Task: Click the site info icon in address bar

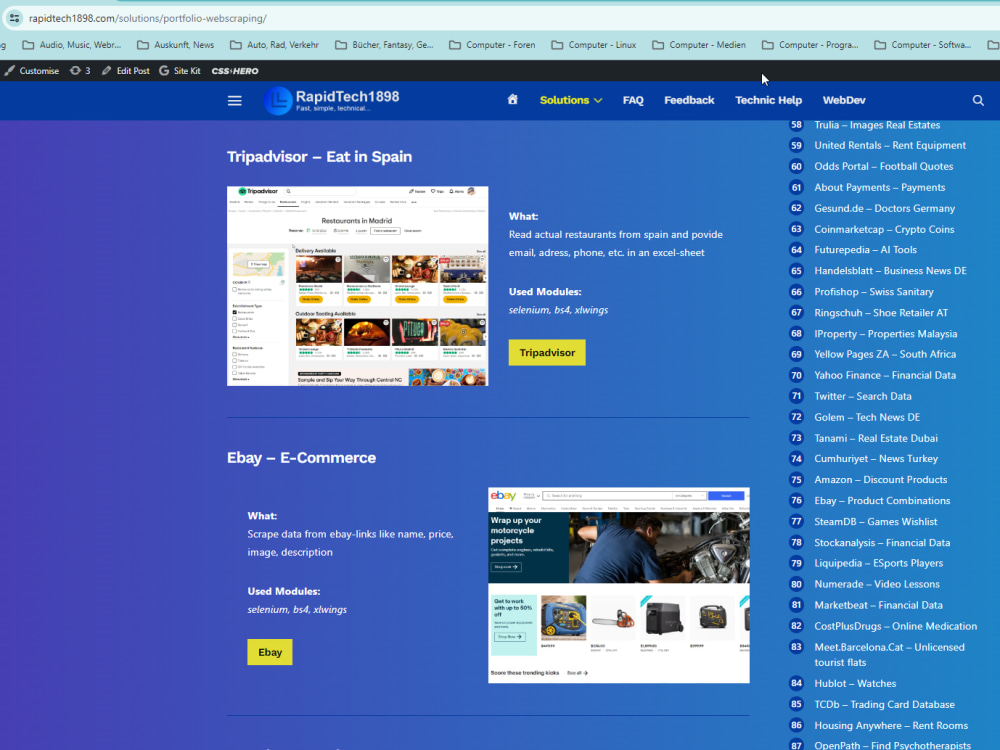Action: coord(14,18)
